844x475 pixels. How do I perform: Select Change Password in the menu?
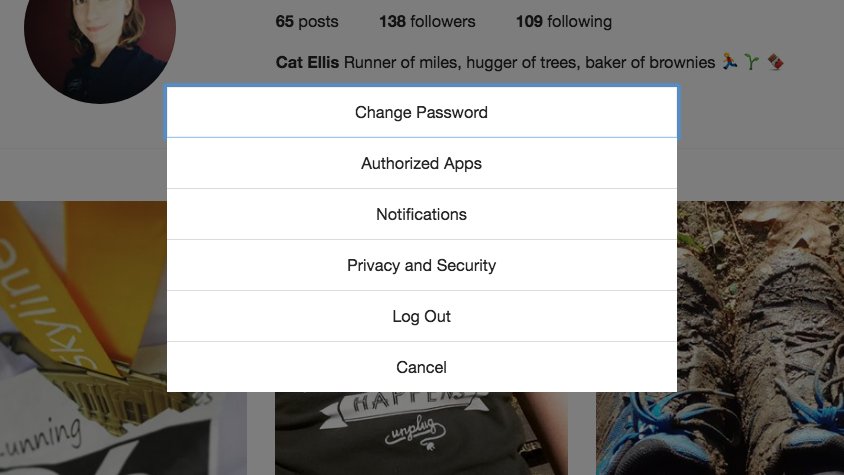point(421,112)
